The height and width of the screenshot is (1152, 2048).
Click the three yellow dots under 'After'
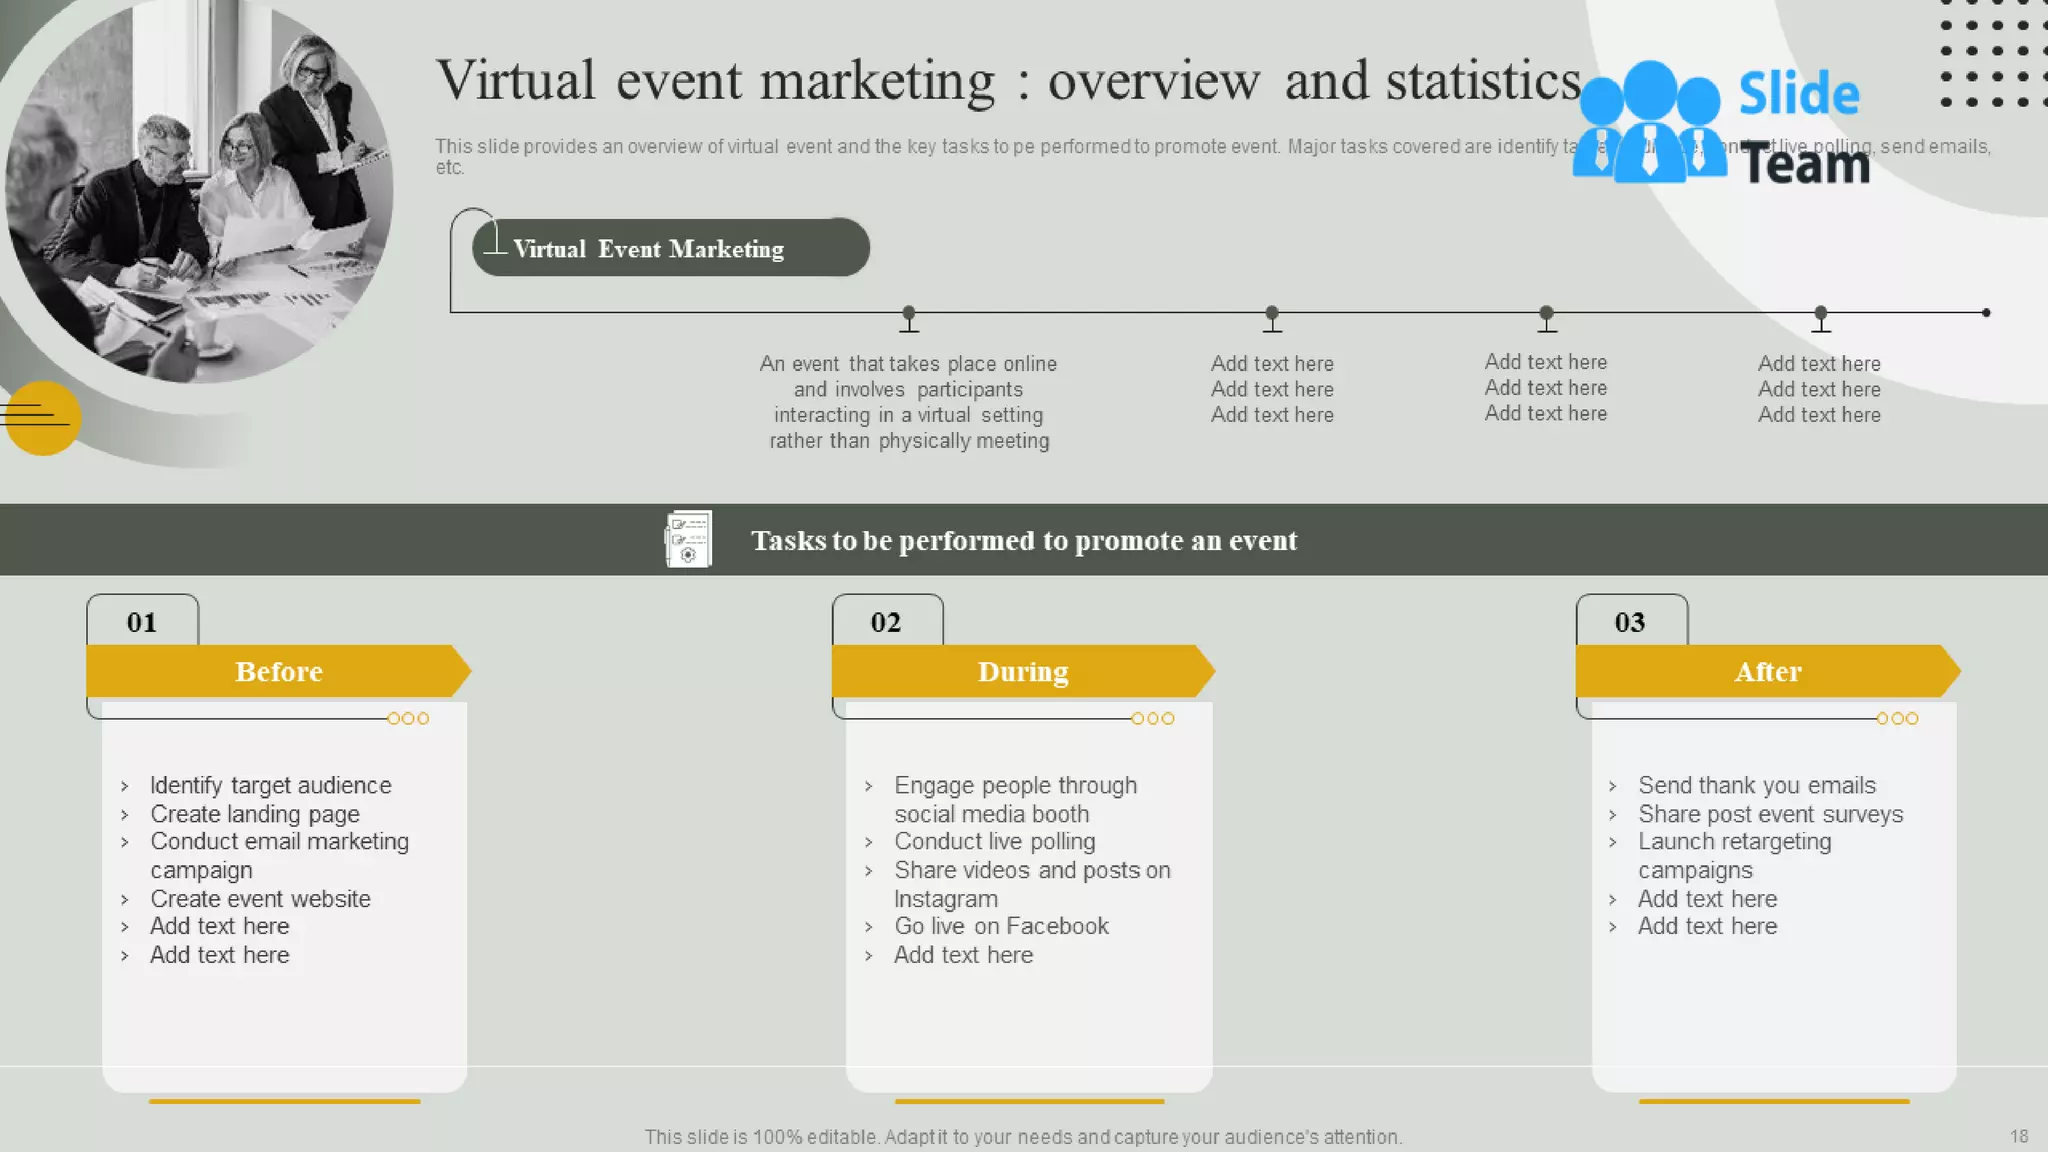(1898, 718)
